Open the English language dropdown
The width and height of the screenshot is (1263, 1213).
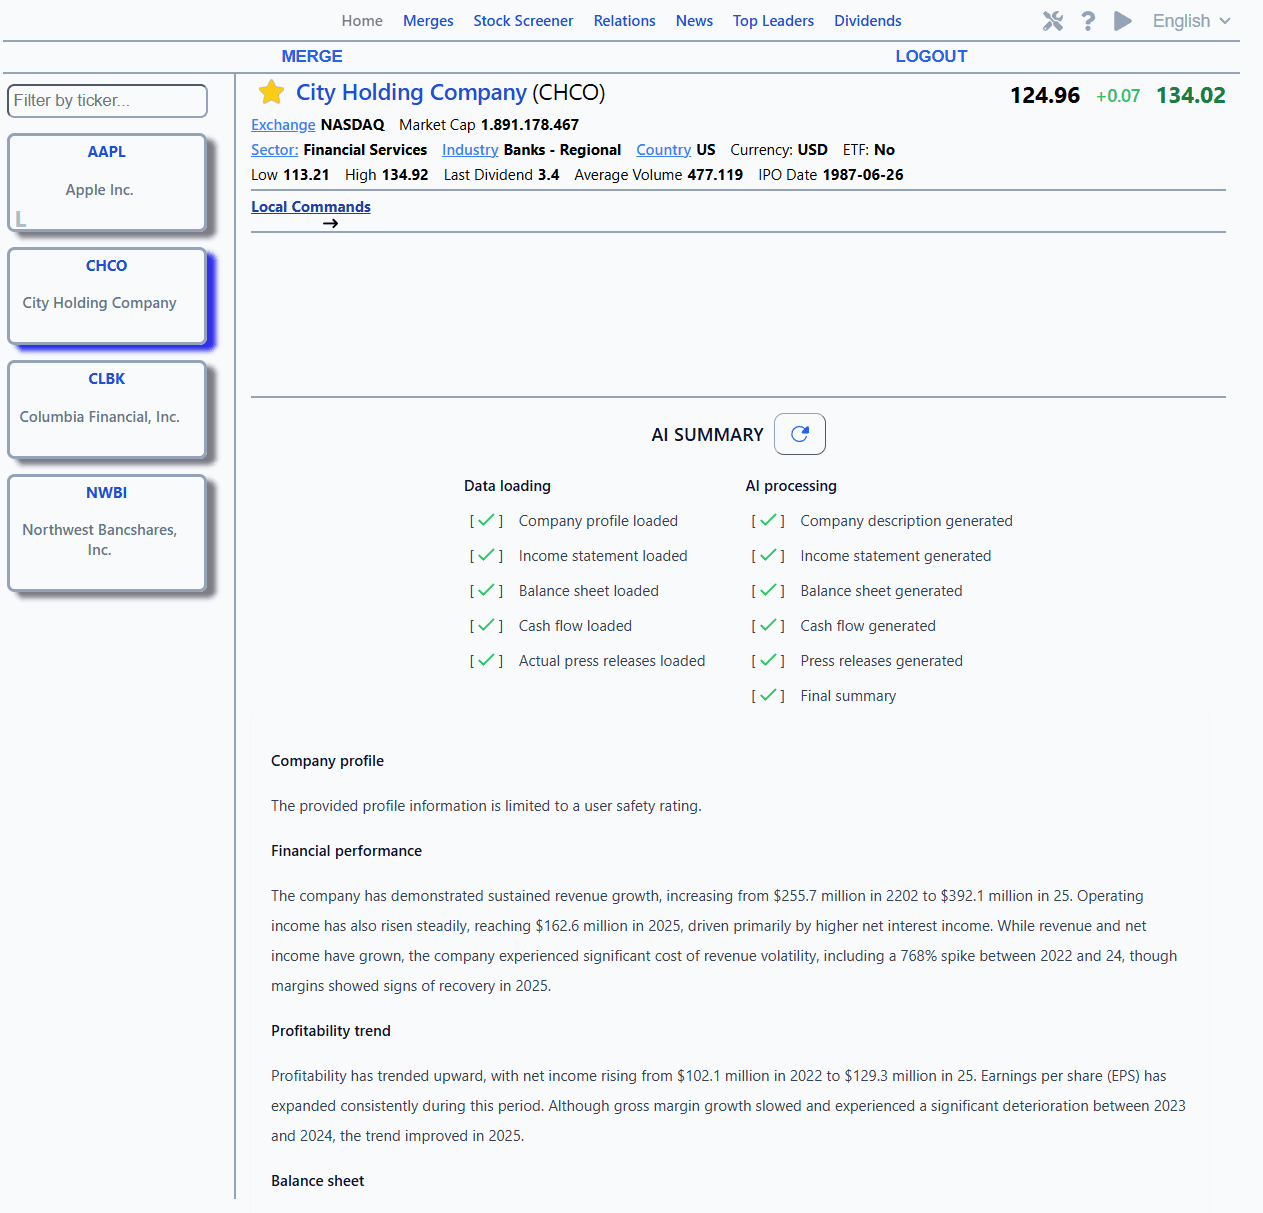pyautogui.click(x=1192, y=21)
